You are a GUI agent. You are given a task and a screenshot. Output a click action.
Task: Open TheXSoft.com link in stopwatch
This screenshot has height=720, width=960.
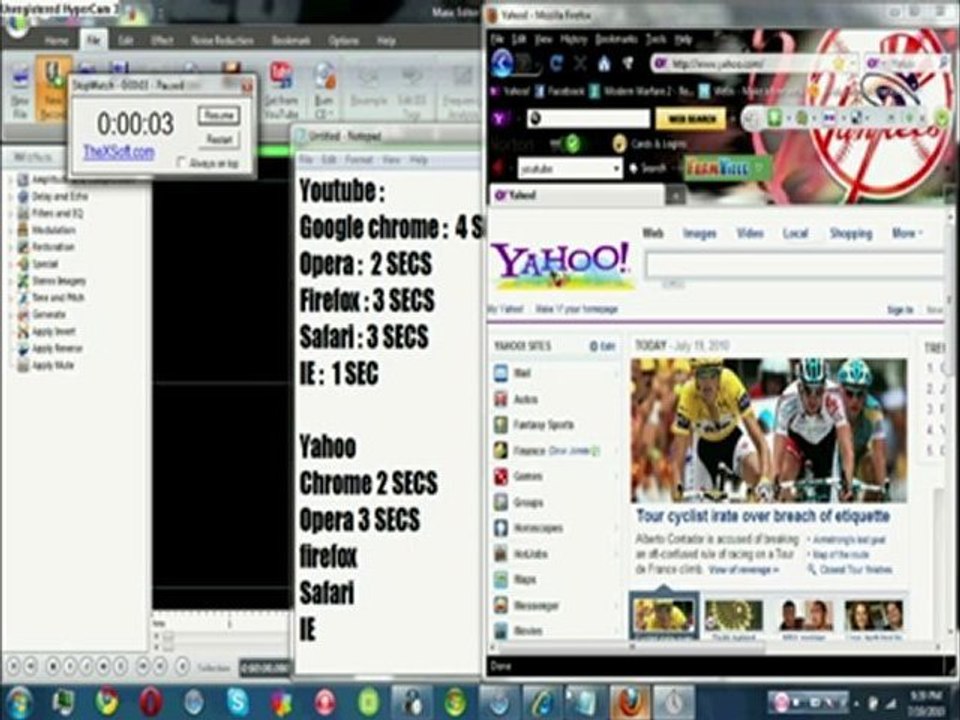[x=119, y=151]
